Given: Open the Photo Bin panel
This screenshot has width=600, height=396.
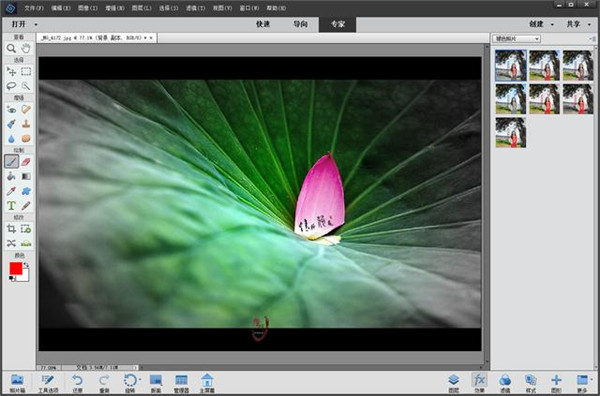Looking at the screenshot, I should tap(17, 383).
